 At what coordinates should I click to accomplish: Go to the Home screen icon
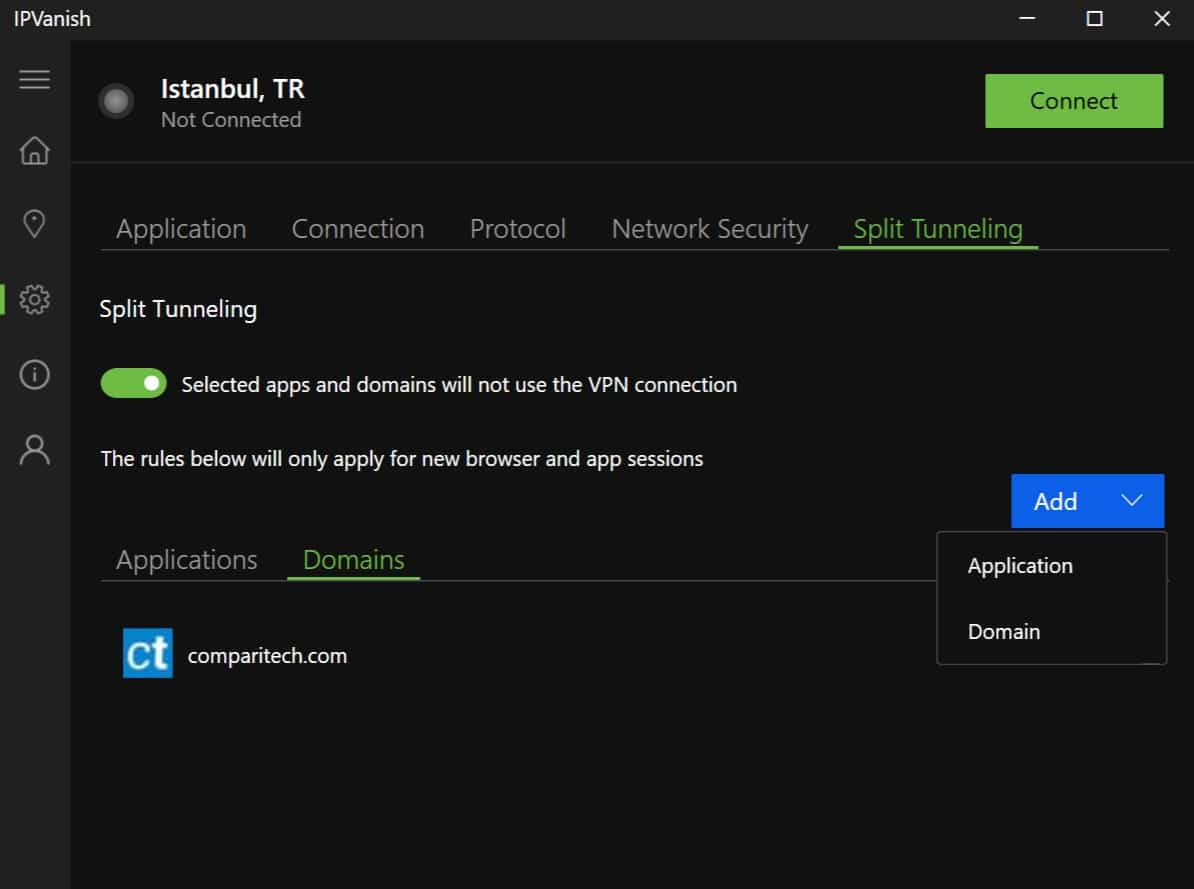34,150
